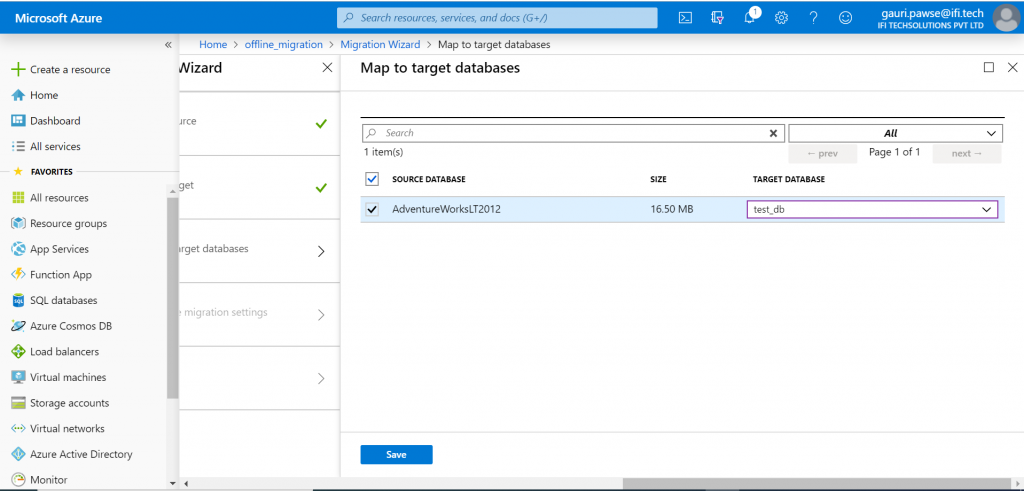The width and height of the screenshot is (1024, 491).
Task: Open the test_db target database dropdown
Action: (x=872, y=210)
